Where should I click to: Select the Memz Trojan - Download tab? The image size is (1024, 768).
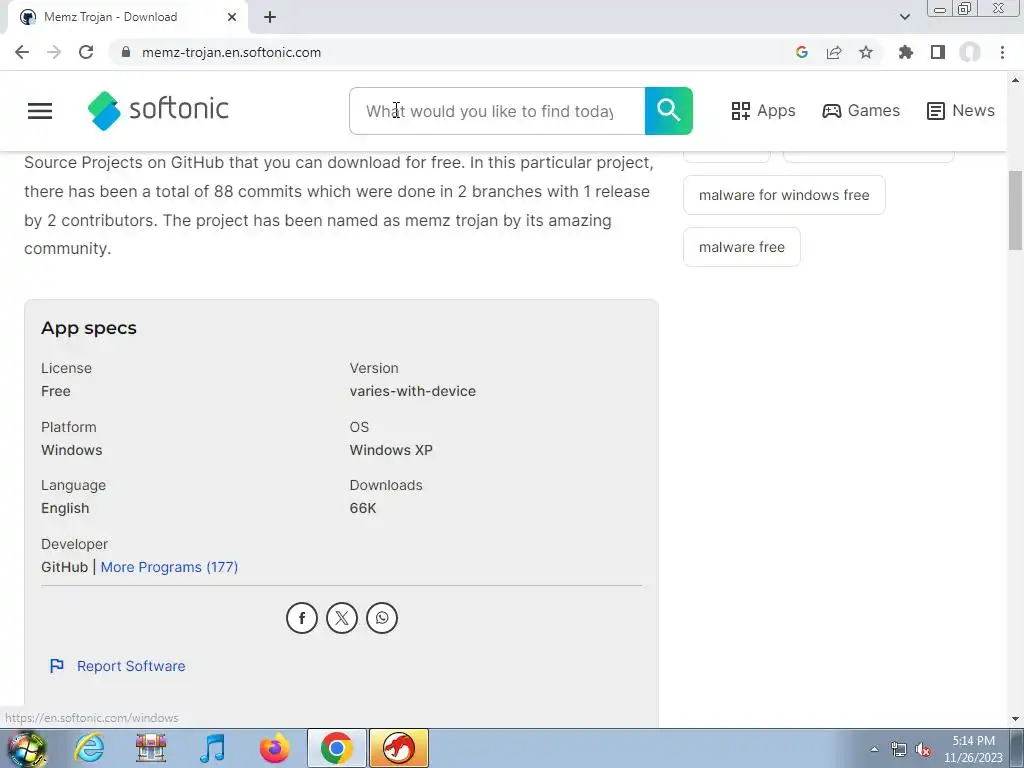click(127, 17)
